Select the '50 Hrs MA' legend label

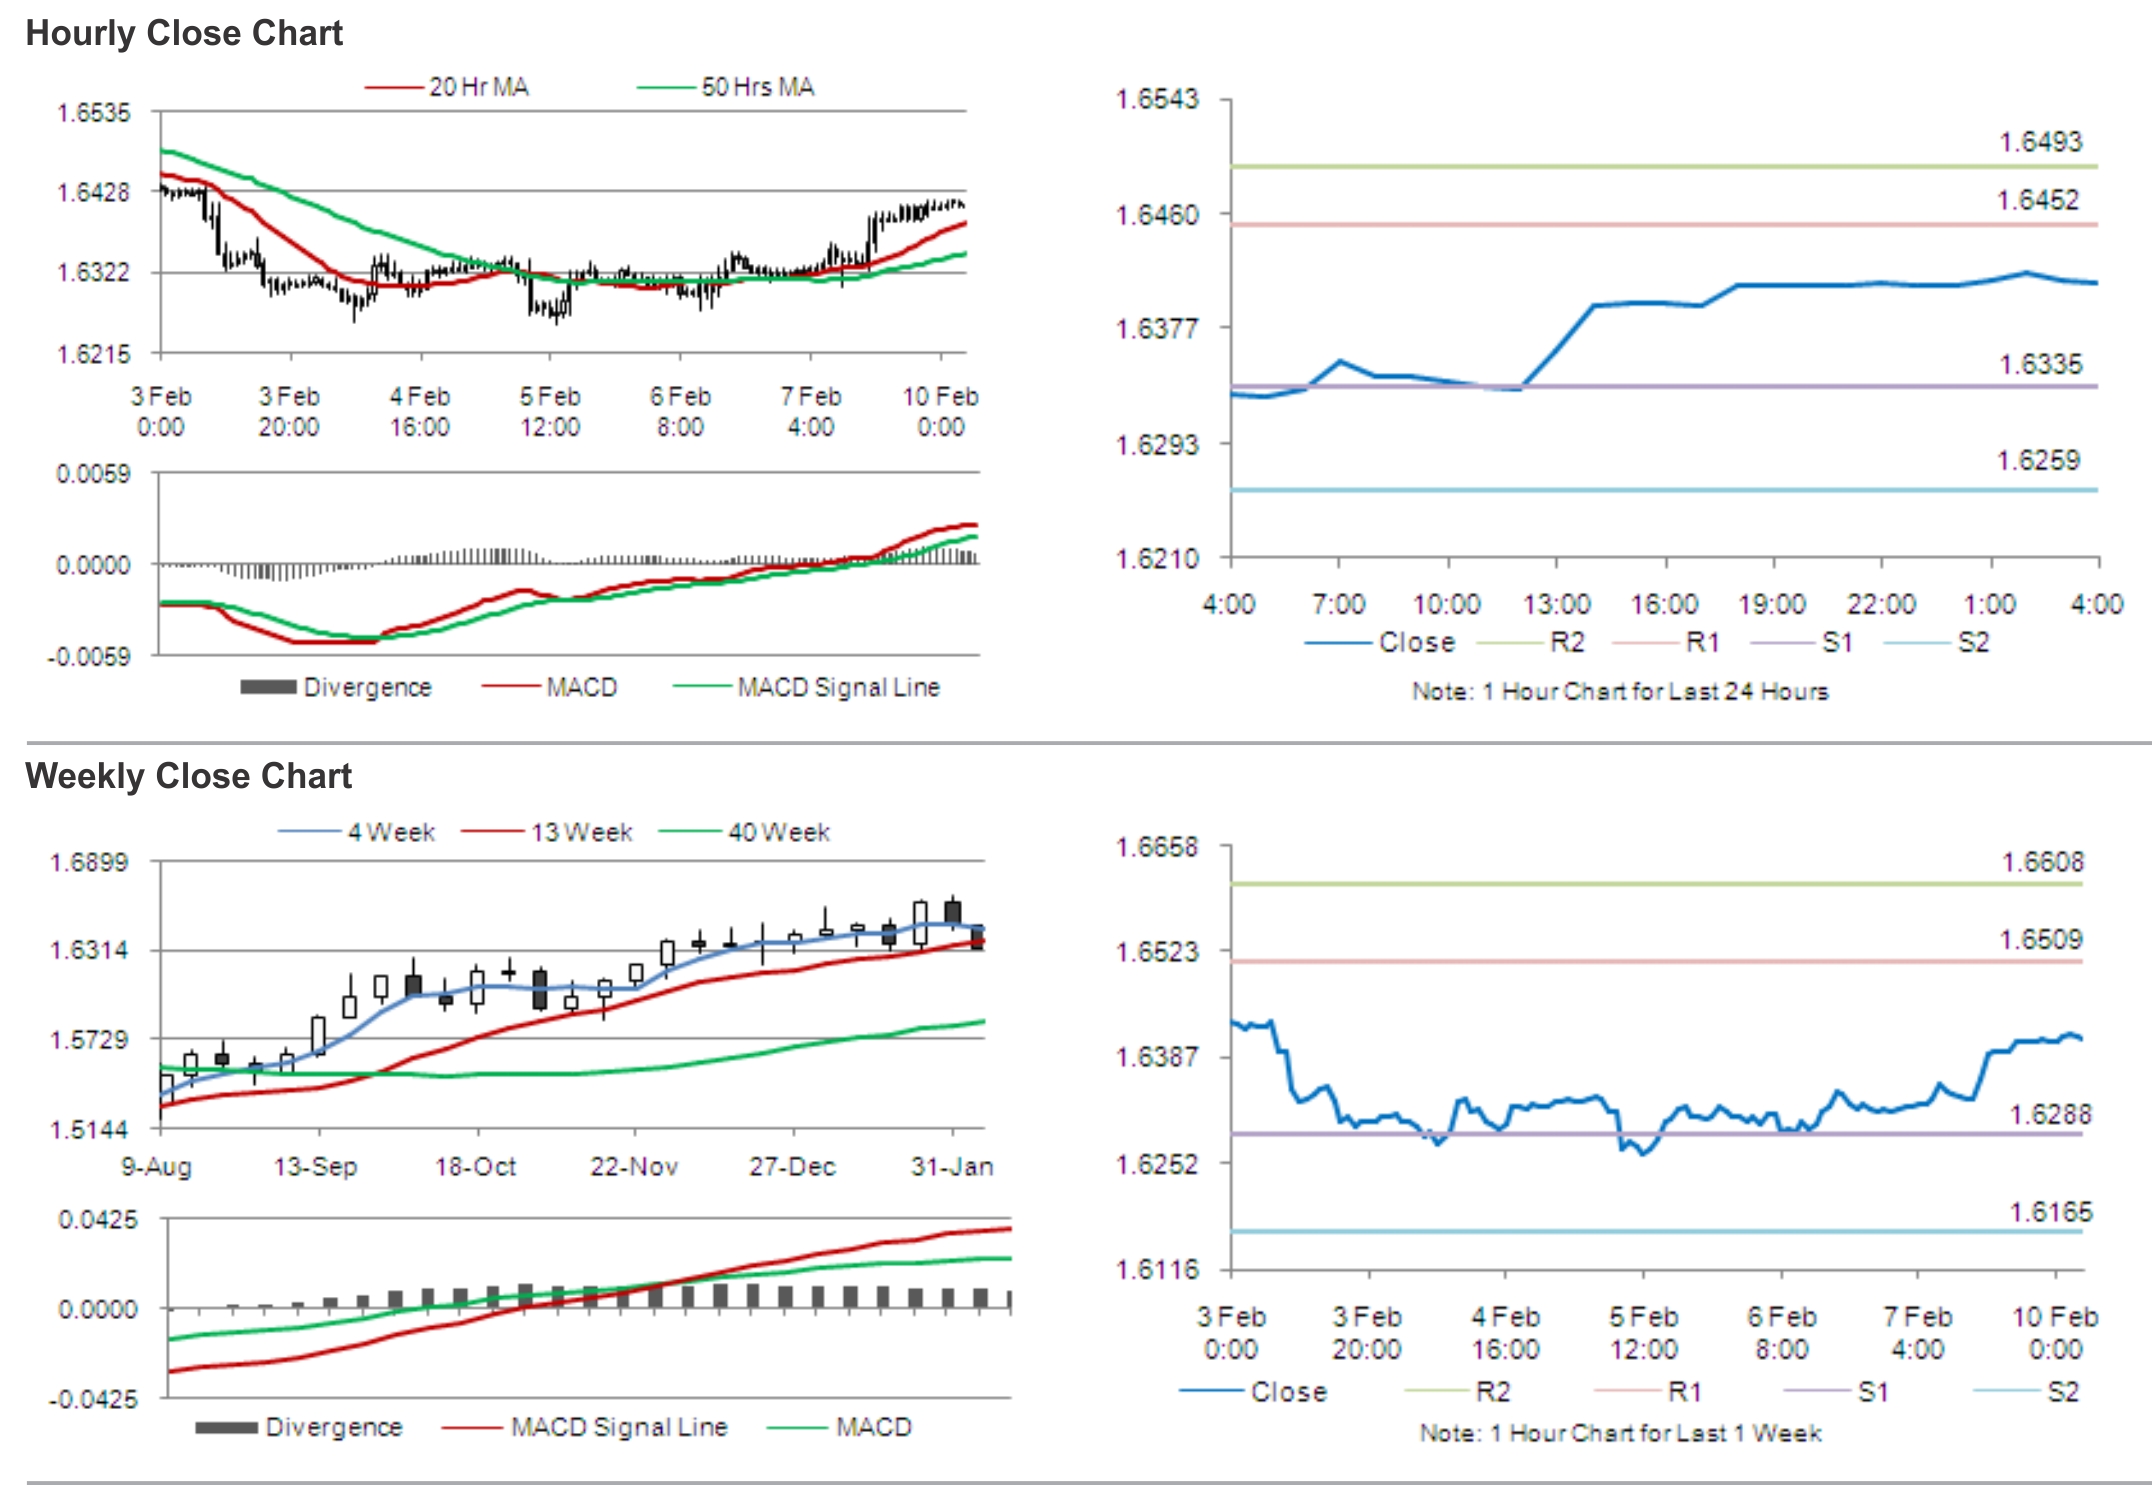(x=758, y=87)
